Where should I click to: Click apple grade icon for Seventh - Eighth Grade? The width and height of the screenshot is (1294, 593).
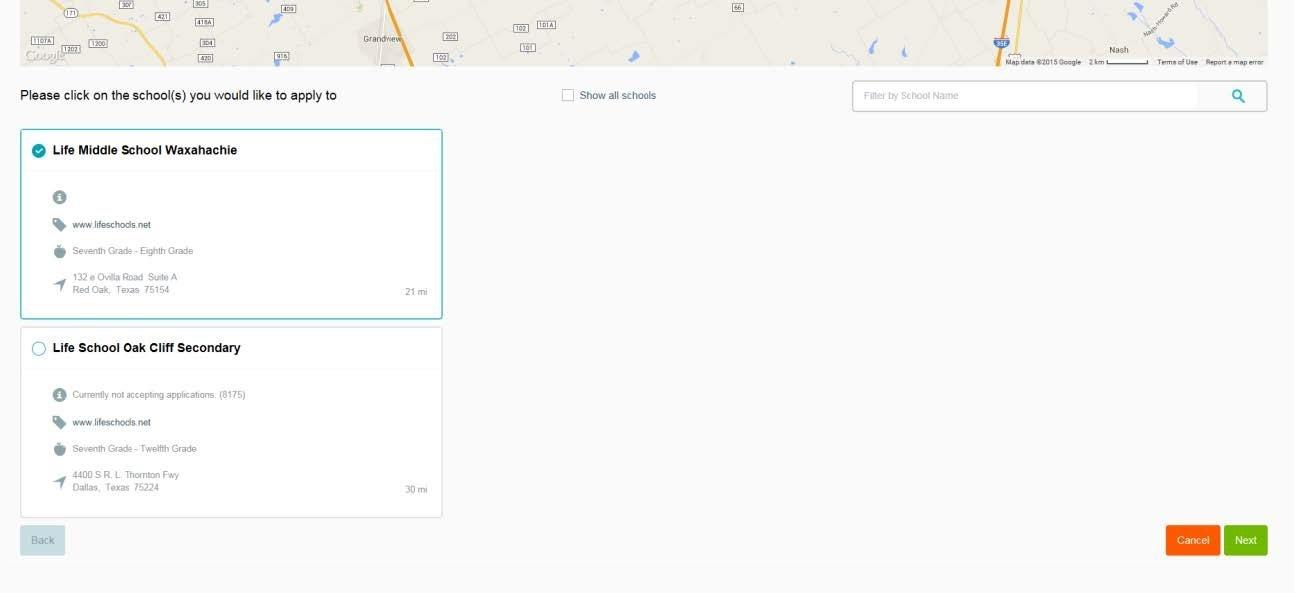[59, 251]
